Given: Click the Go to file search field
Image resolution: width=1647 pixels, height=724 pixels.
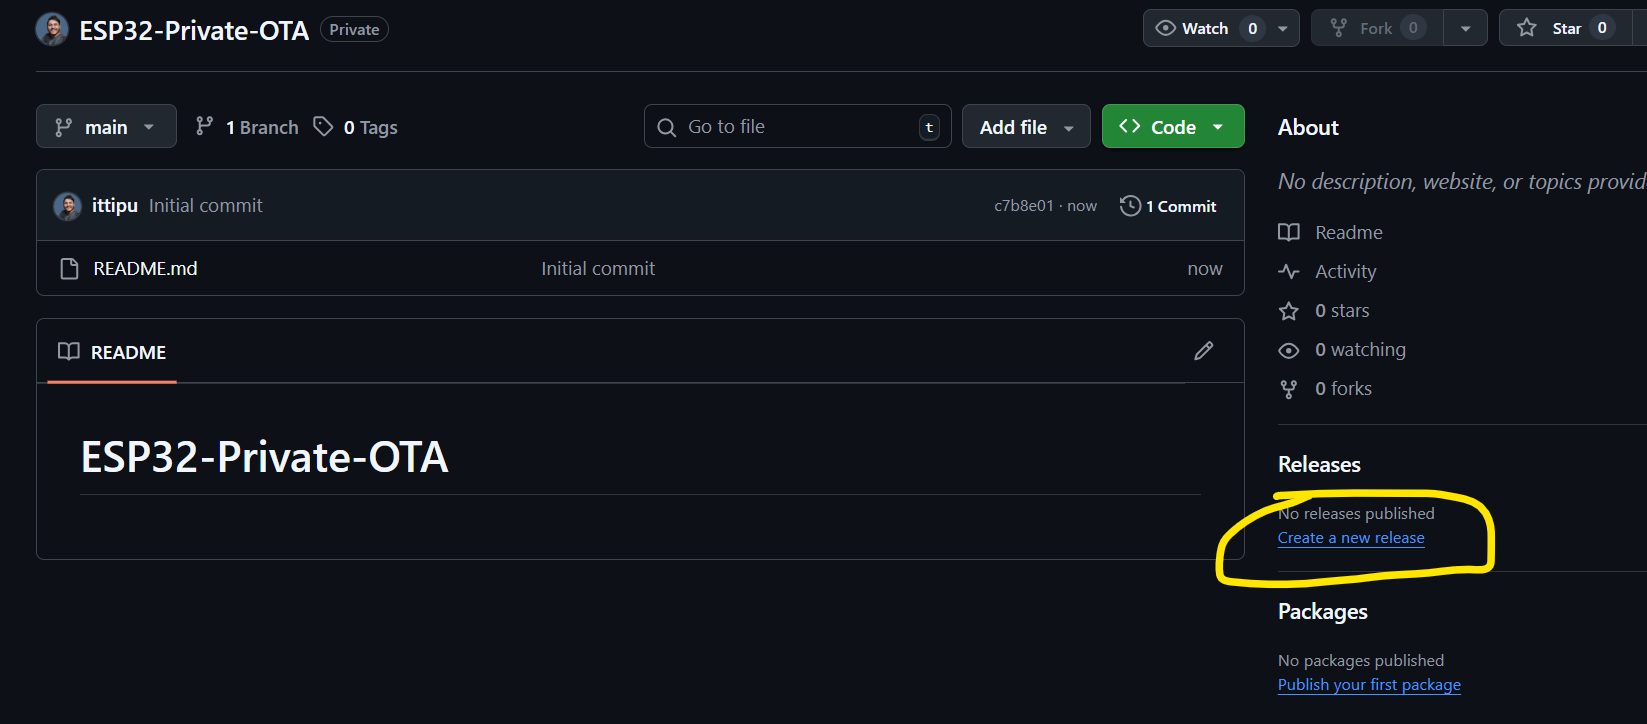Looking at the screenshot, I should 796,127.
